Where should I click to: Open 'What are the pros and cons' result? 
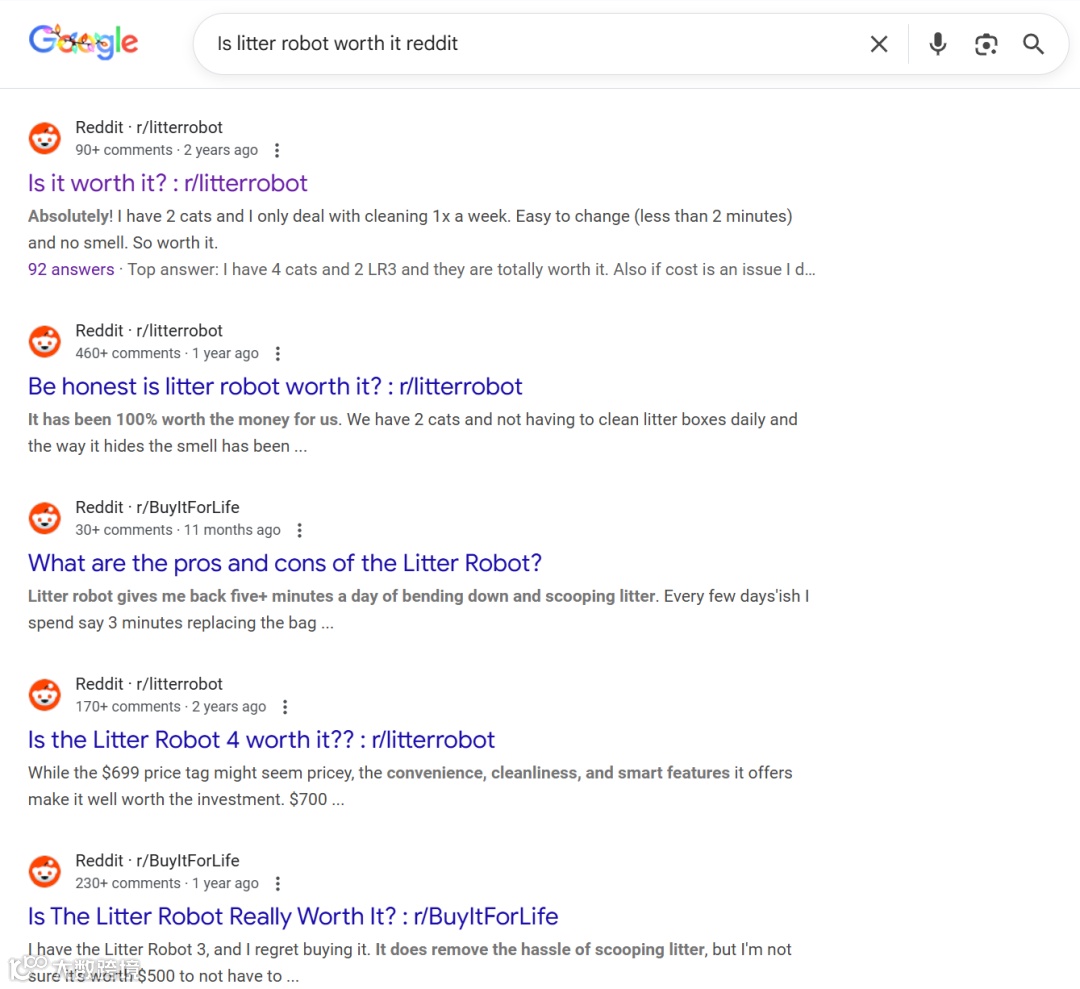(x=284, y=563)
